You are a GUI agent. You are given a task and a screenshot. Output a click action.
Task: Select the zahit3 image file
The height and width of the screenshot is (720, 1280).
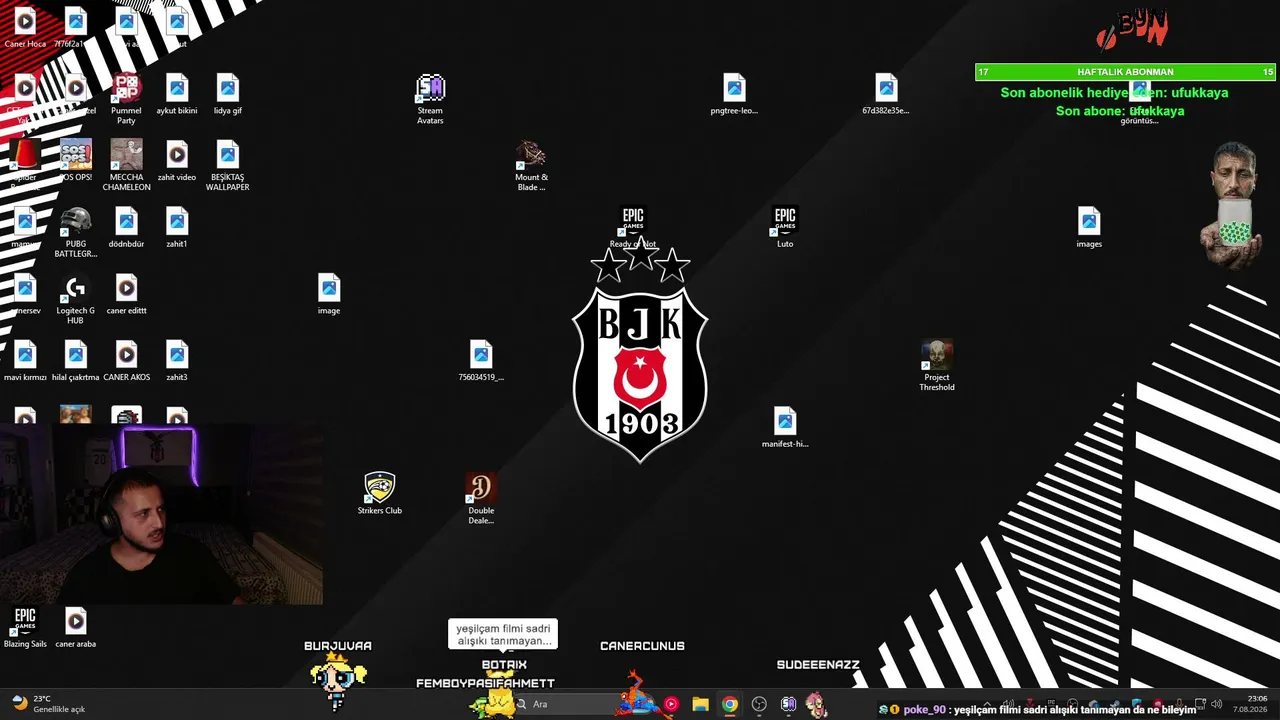[177, 361]
